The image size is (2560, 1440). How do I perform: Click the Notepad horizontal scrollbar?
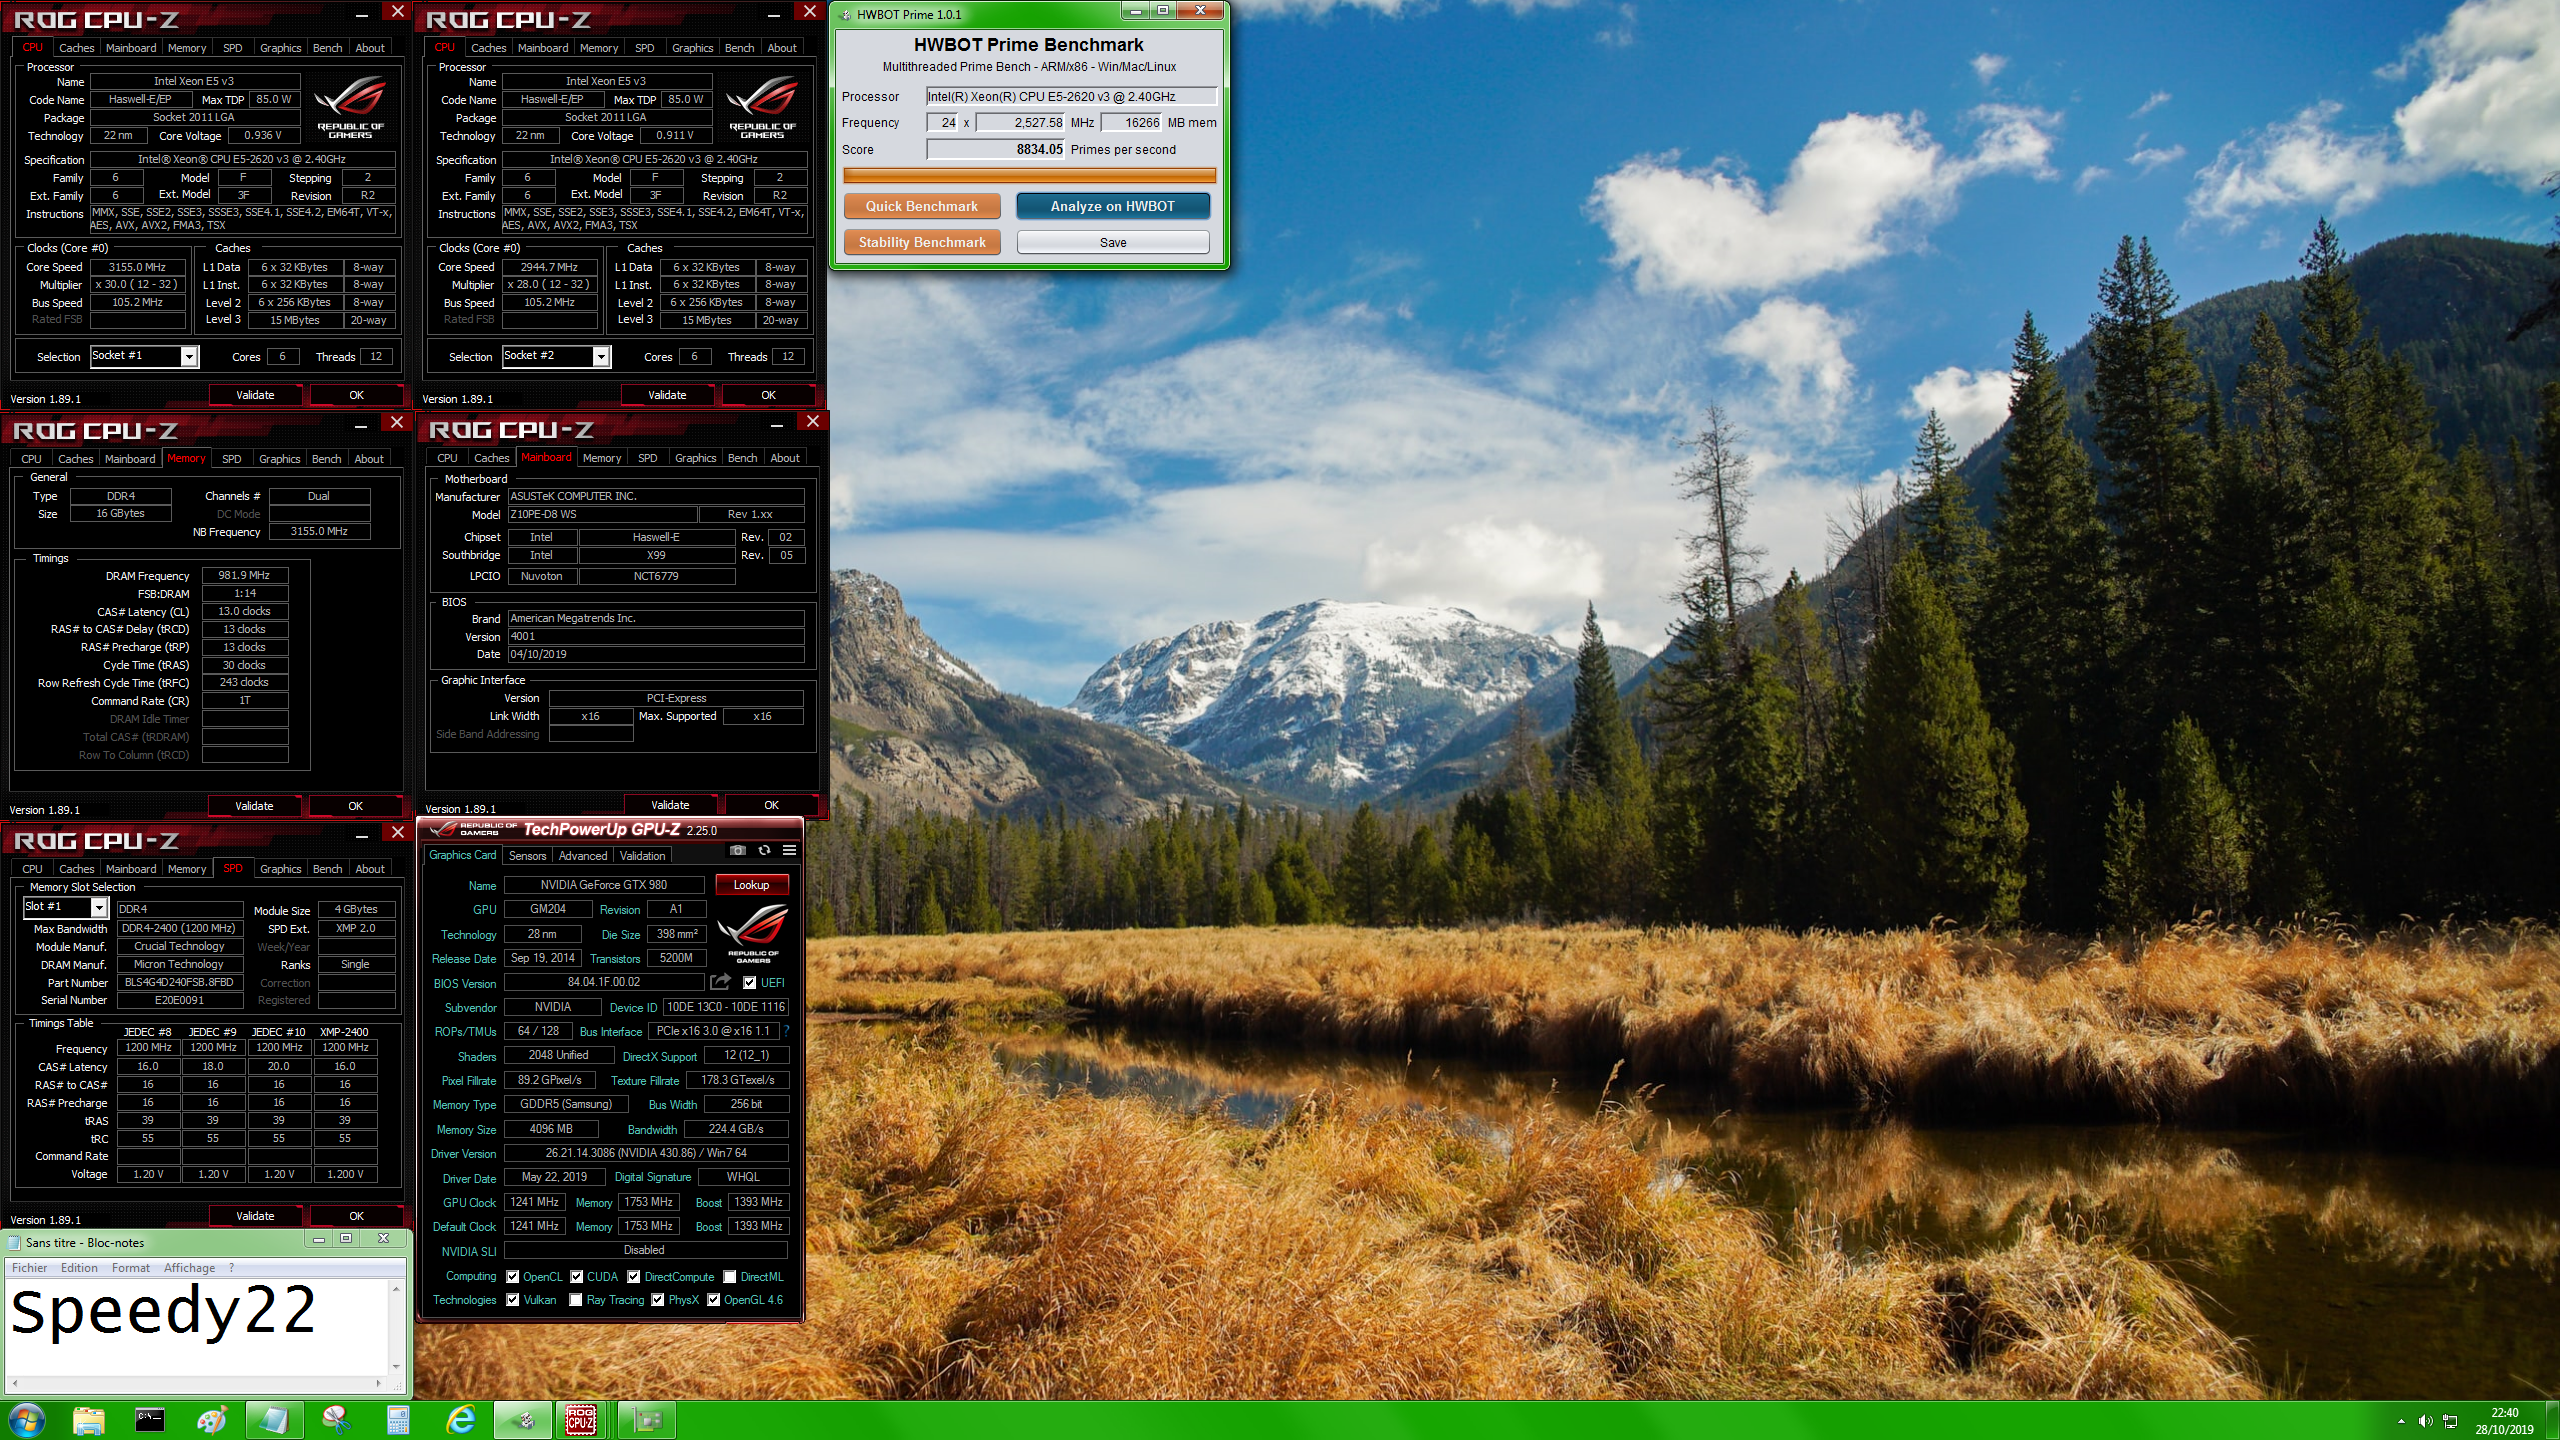197,1384
